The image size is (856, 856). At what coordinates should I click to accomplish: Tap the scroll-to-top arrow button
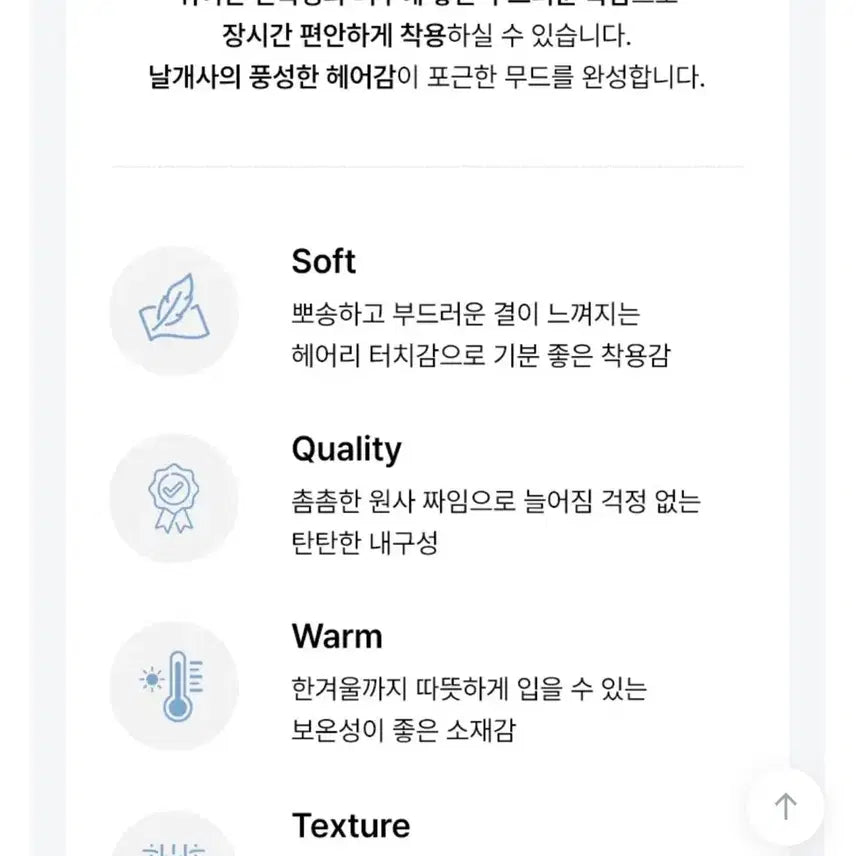pyautogui.click(x=786, y=806)
